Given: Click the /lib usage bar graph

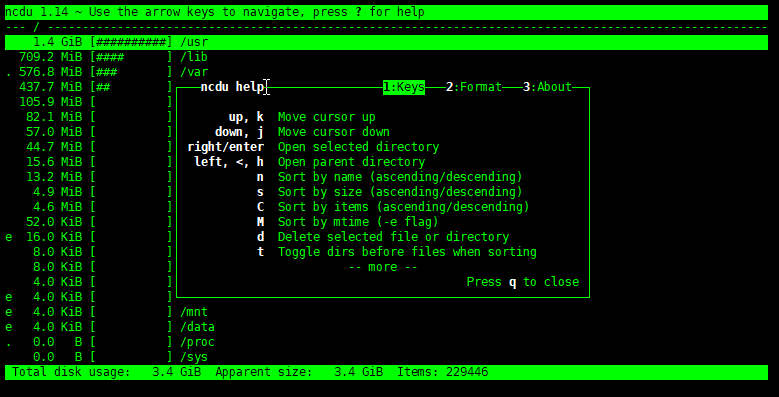Looking at the screenshot, I should point(131,57).
